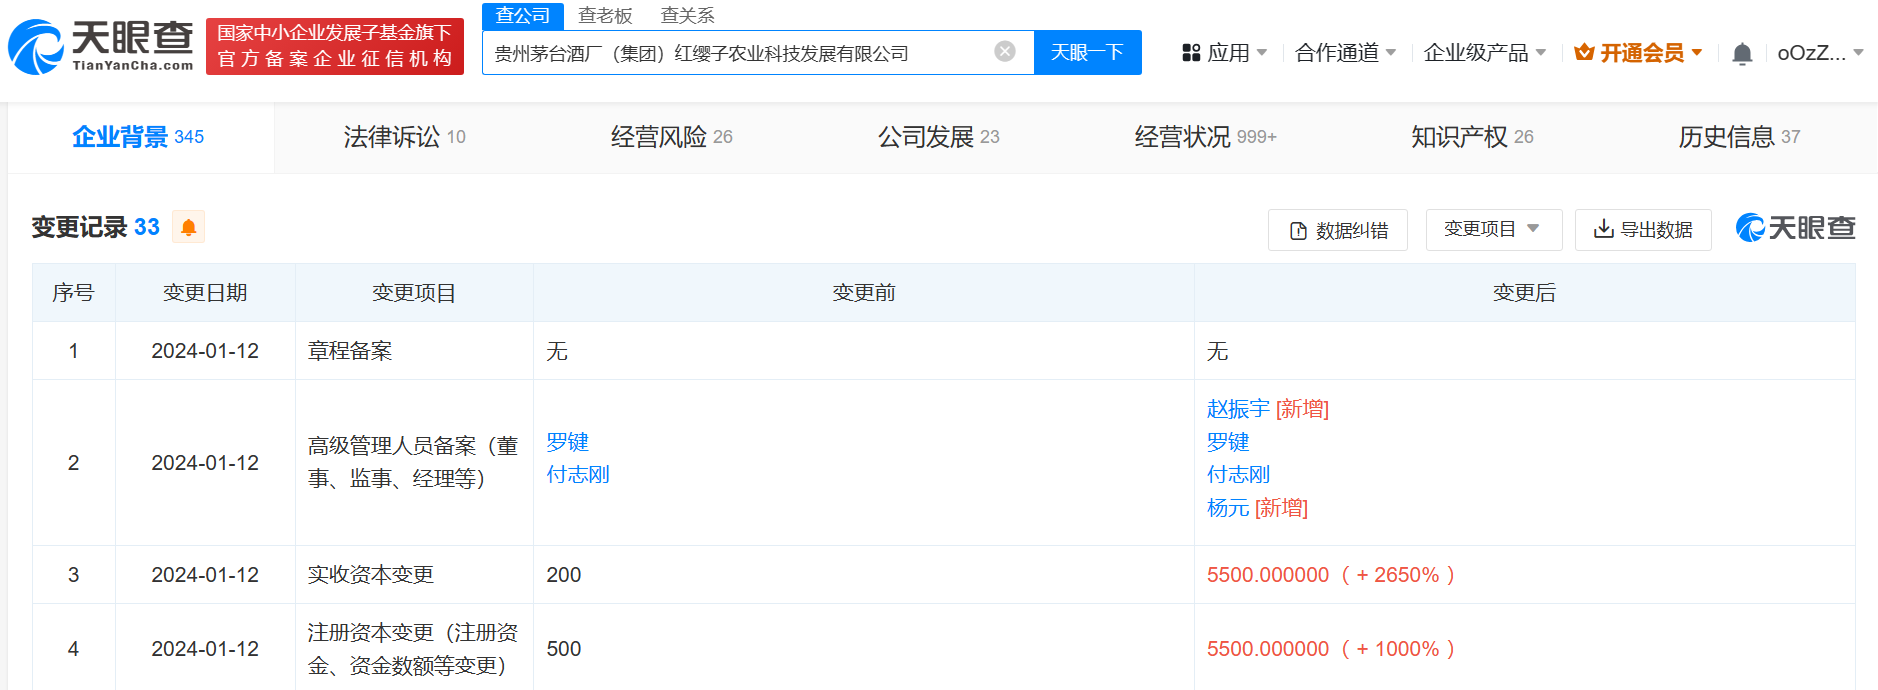Click the 开通会员 crown icon
The height and width of the screenshot is (690, 1878).
1584,53
